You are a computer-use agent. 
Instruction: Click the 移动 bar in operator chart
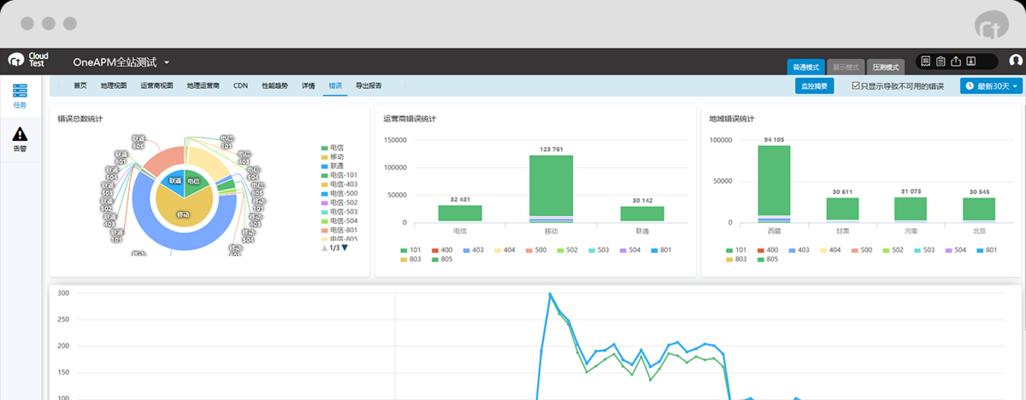coord(551,189)
